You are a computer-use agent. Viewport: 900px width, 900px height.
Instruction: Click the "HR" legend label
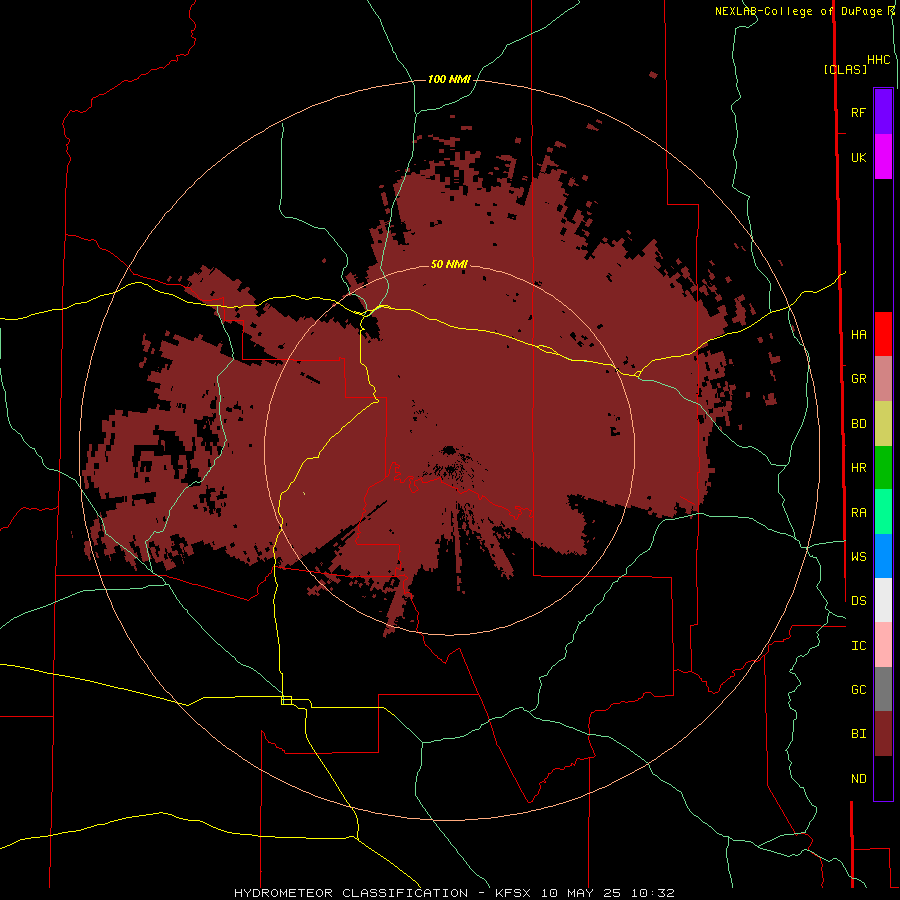(858, 468)
